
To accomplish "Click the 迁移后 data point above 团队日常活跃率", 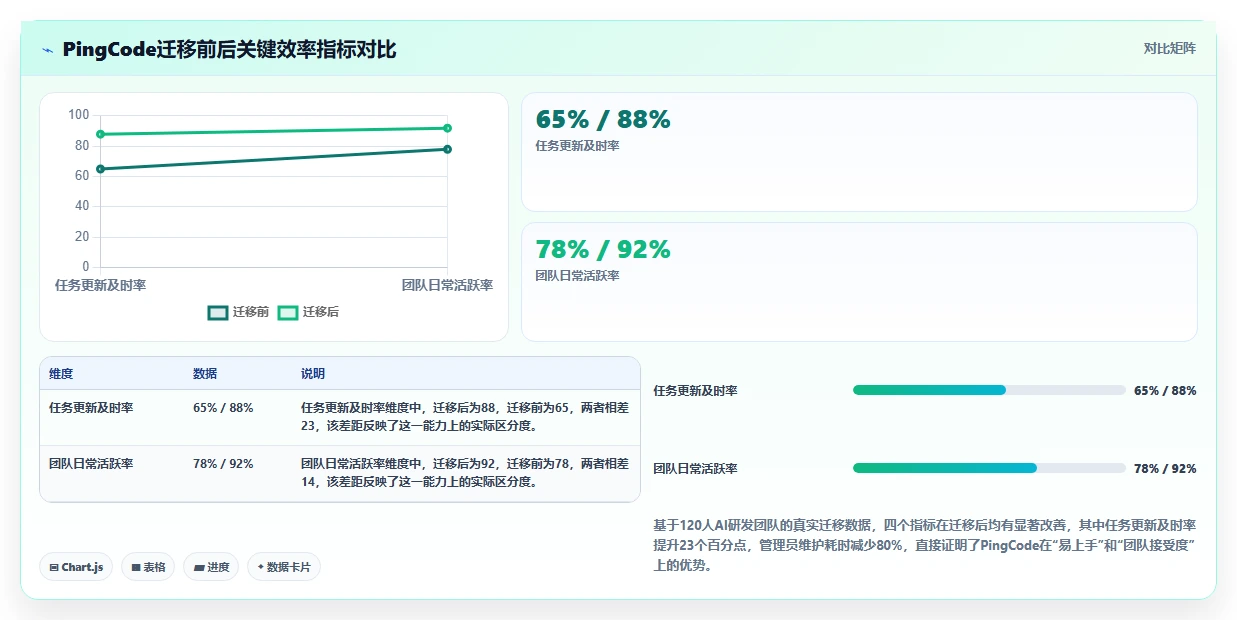I will pyautogui.click(x=447, y=128).
